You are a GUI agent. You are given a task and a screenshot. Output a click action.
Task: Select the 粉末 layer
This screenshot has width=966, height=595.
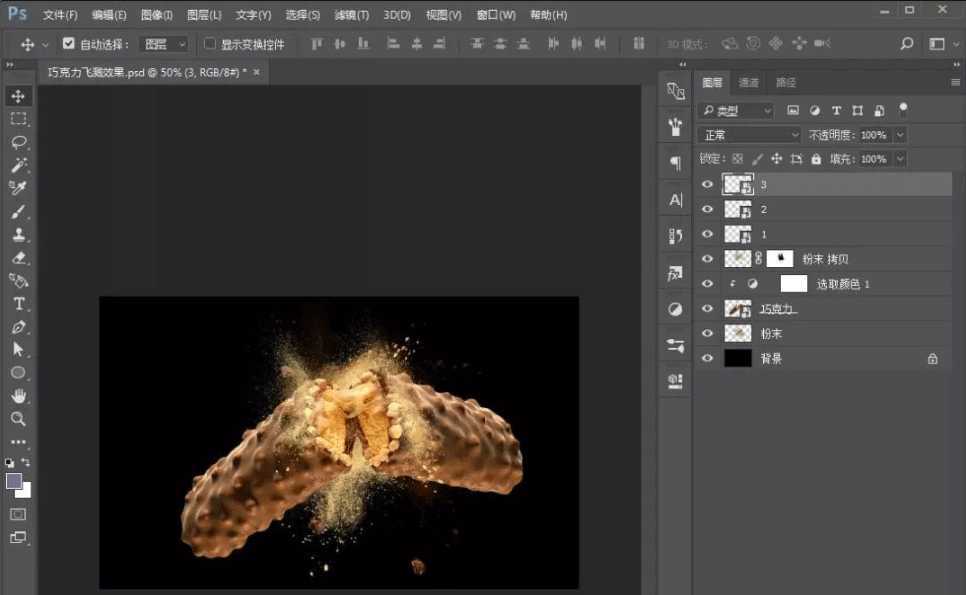[771, 334]
